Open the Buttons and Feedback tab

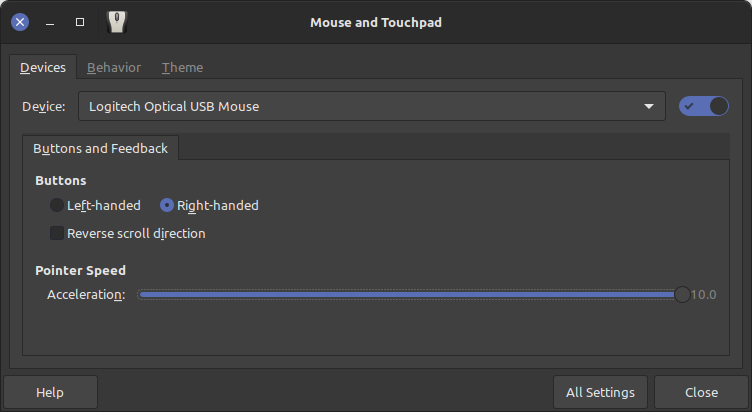[100, 148]
